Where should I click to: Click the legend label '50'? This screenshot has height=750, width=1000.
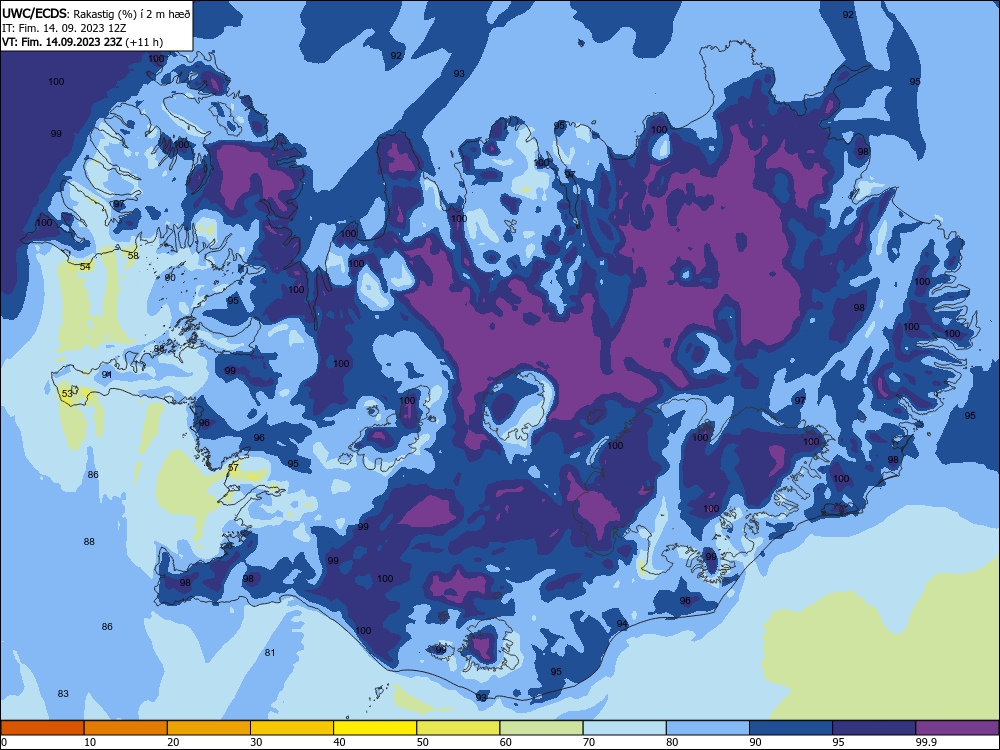(423, 742)
